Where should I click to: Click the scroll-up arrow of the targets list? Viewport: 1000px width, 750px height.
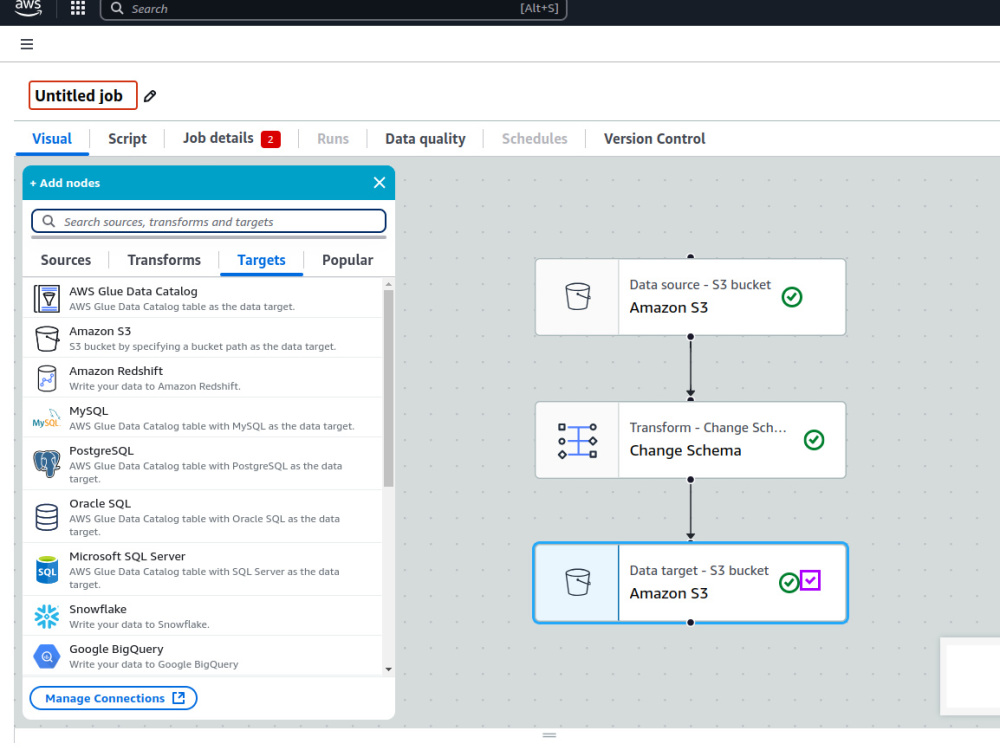coord(388,284)
